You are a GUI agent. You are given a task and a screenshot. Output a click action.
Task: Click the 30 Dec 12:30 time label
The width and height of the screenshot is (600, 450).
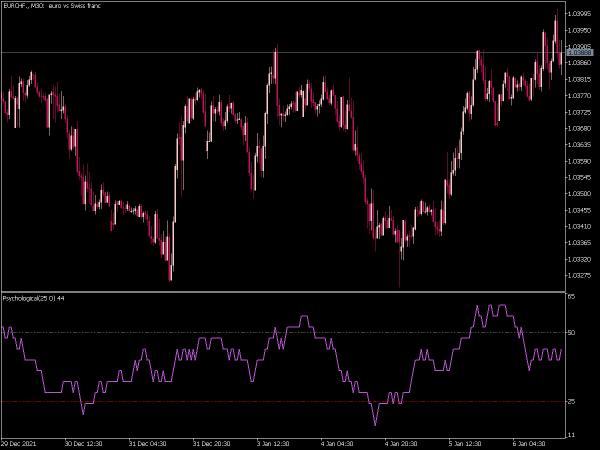(84, 443)
